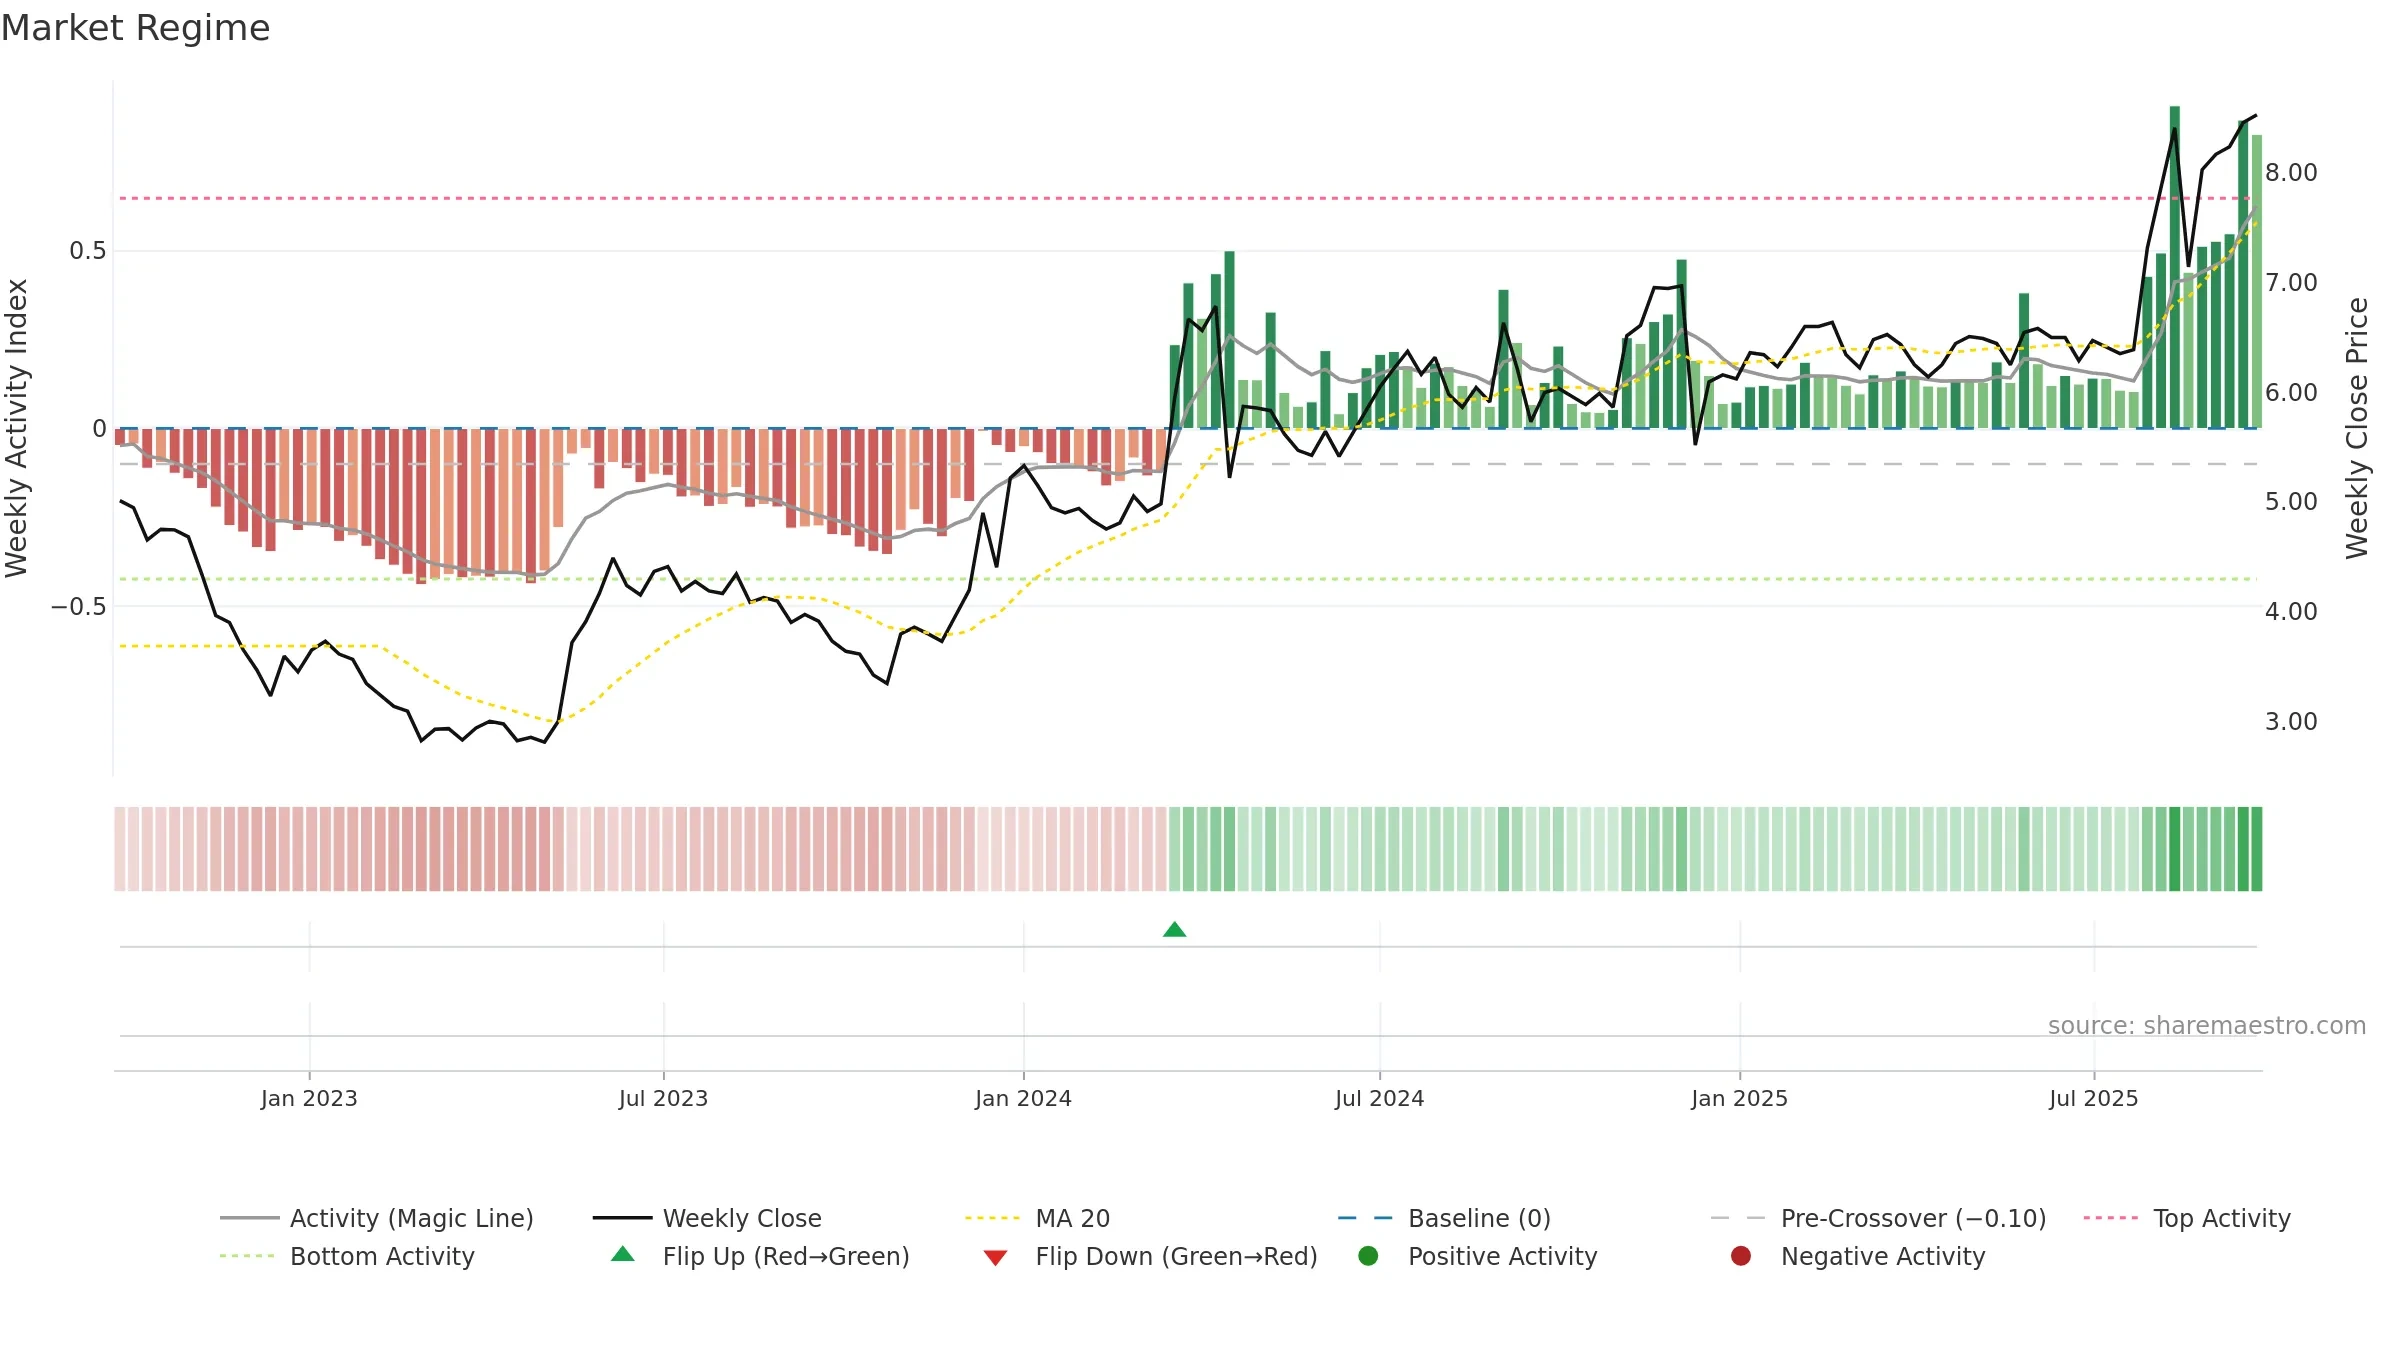The width and height of the screenshot is (2400, 1350).
Task: Click the 4.00 price axis tick
Action: pyautogui.click(x=2291, y=612)
